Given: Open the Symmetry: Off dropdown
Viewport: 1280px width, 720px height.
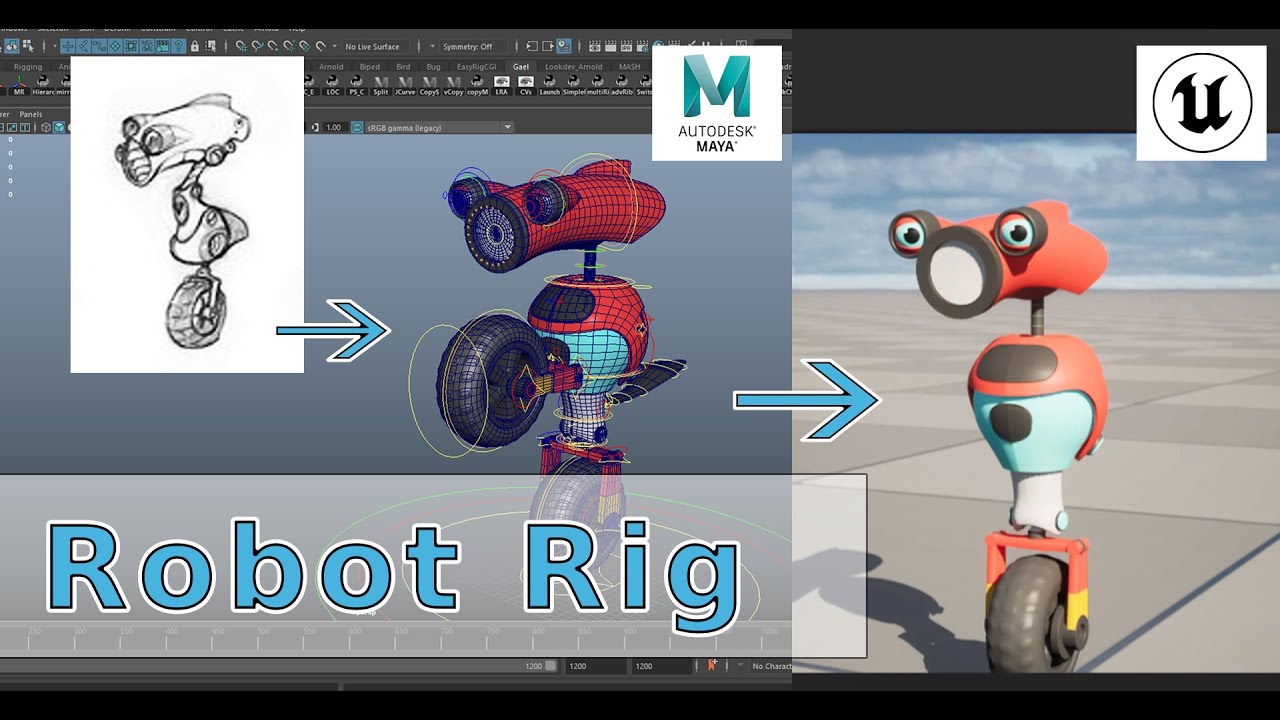Looking at the screenshot, I should [x=474, y=46].
